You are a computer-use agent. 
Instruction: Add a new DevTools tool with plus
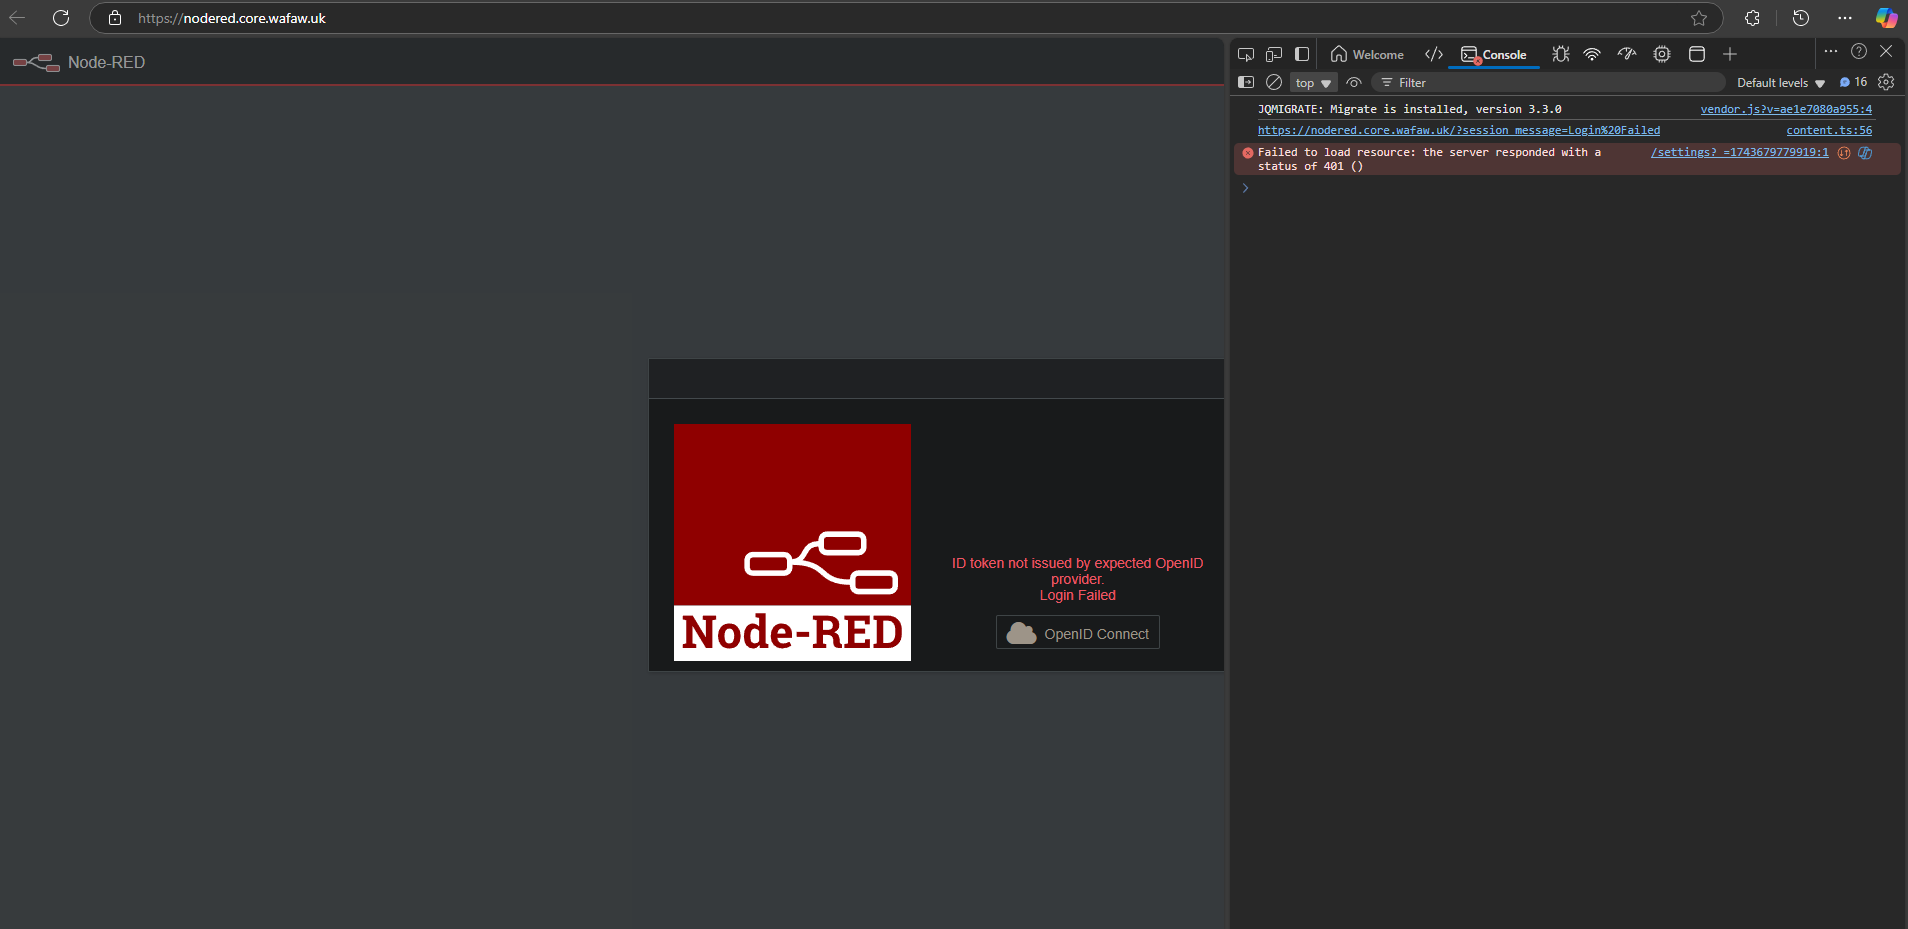point(1730,54)
